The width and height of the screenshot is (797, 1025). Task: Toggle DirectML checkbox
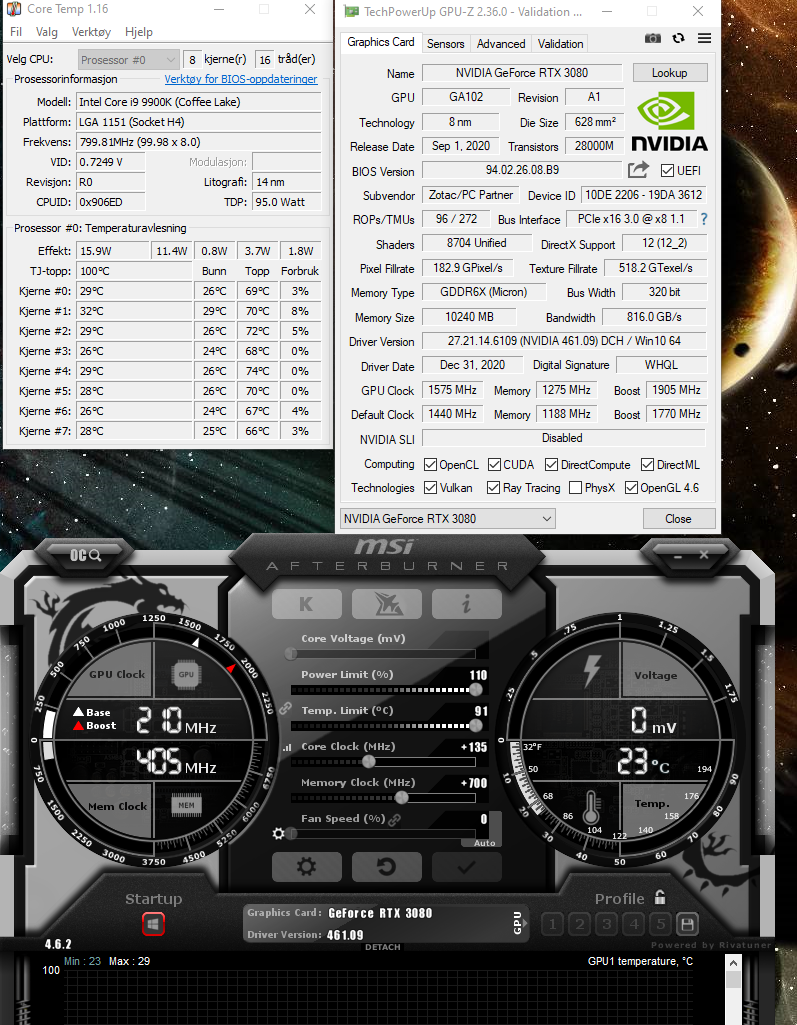(647, 465)
